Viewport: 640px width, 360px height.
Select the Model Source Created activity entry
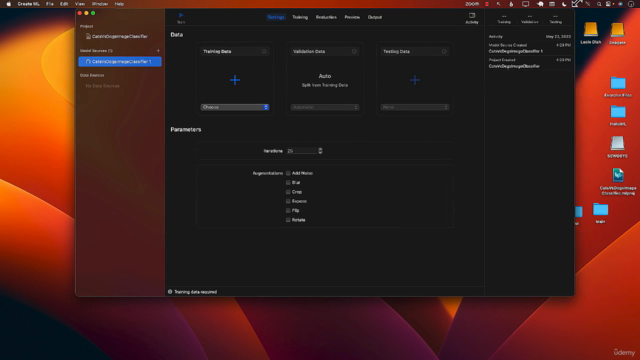(529, 49)
